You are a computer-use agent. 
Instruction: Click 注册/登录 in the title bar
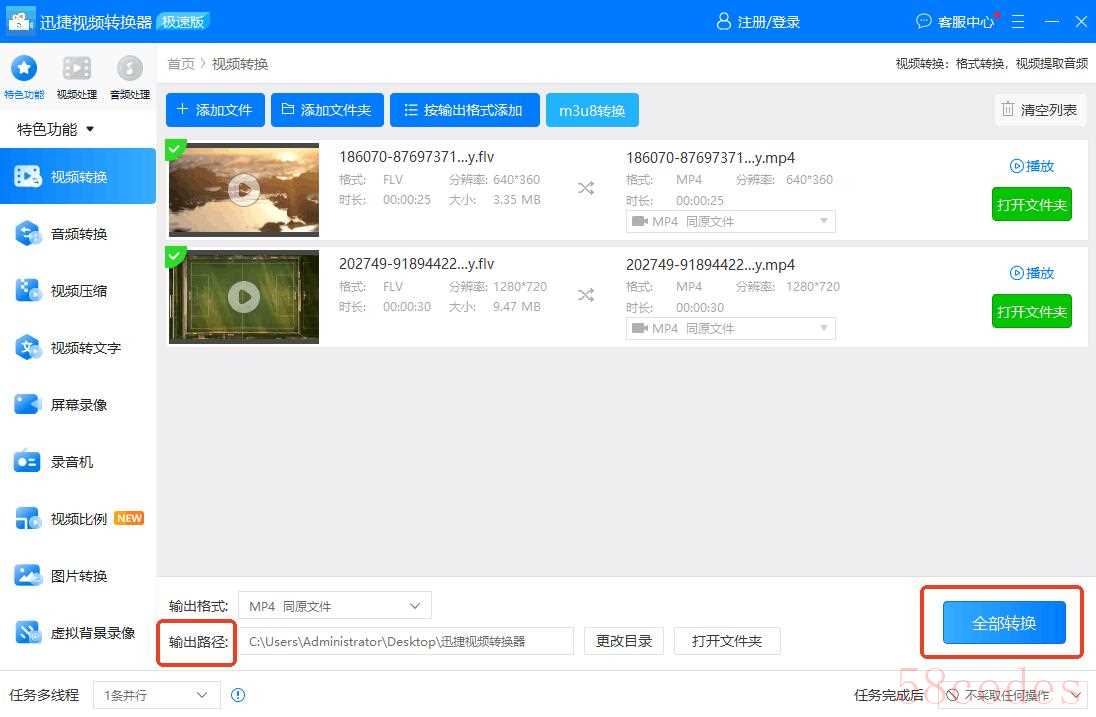tap(758, 22)
